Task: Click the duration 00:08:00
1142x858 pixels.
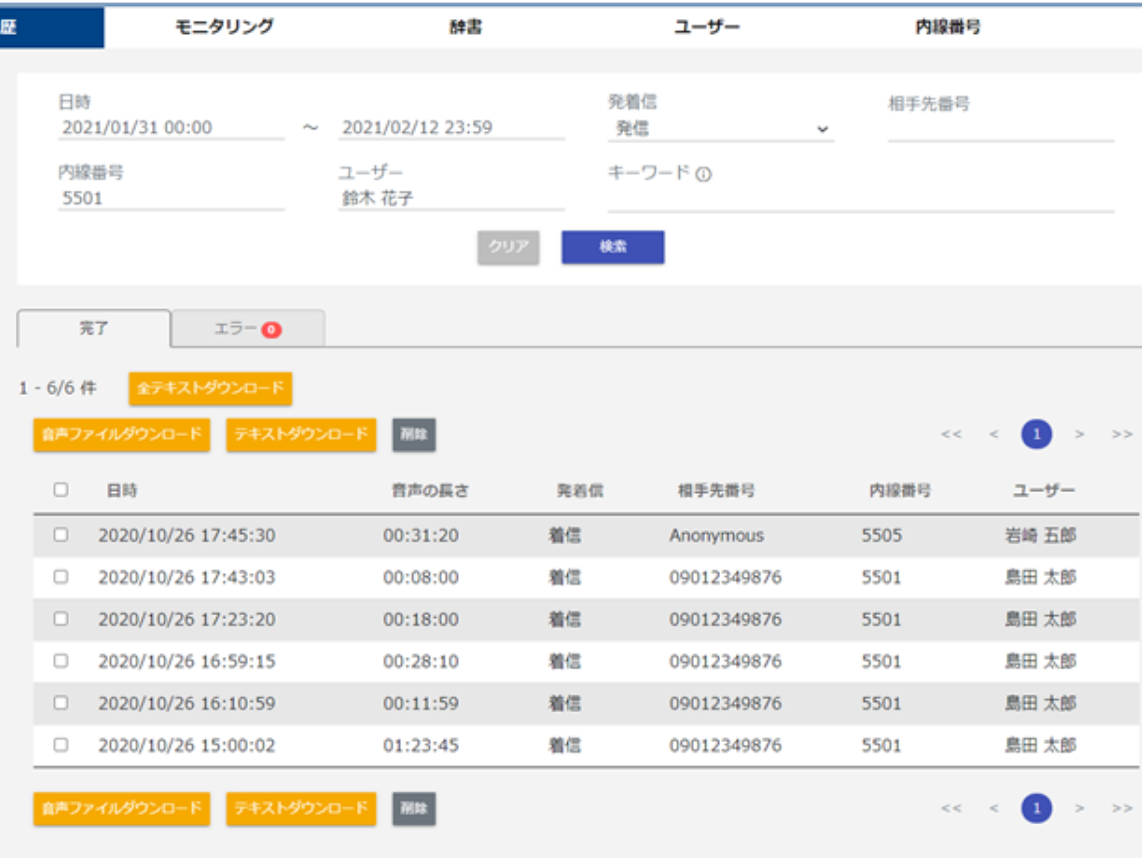Action: tap(421, 578)
